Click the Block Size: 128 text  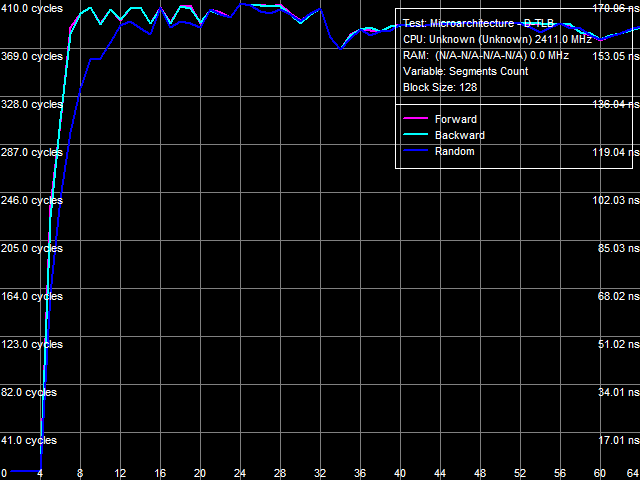pyautogui.click(x=440, y=87)
